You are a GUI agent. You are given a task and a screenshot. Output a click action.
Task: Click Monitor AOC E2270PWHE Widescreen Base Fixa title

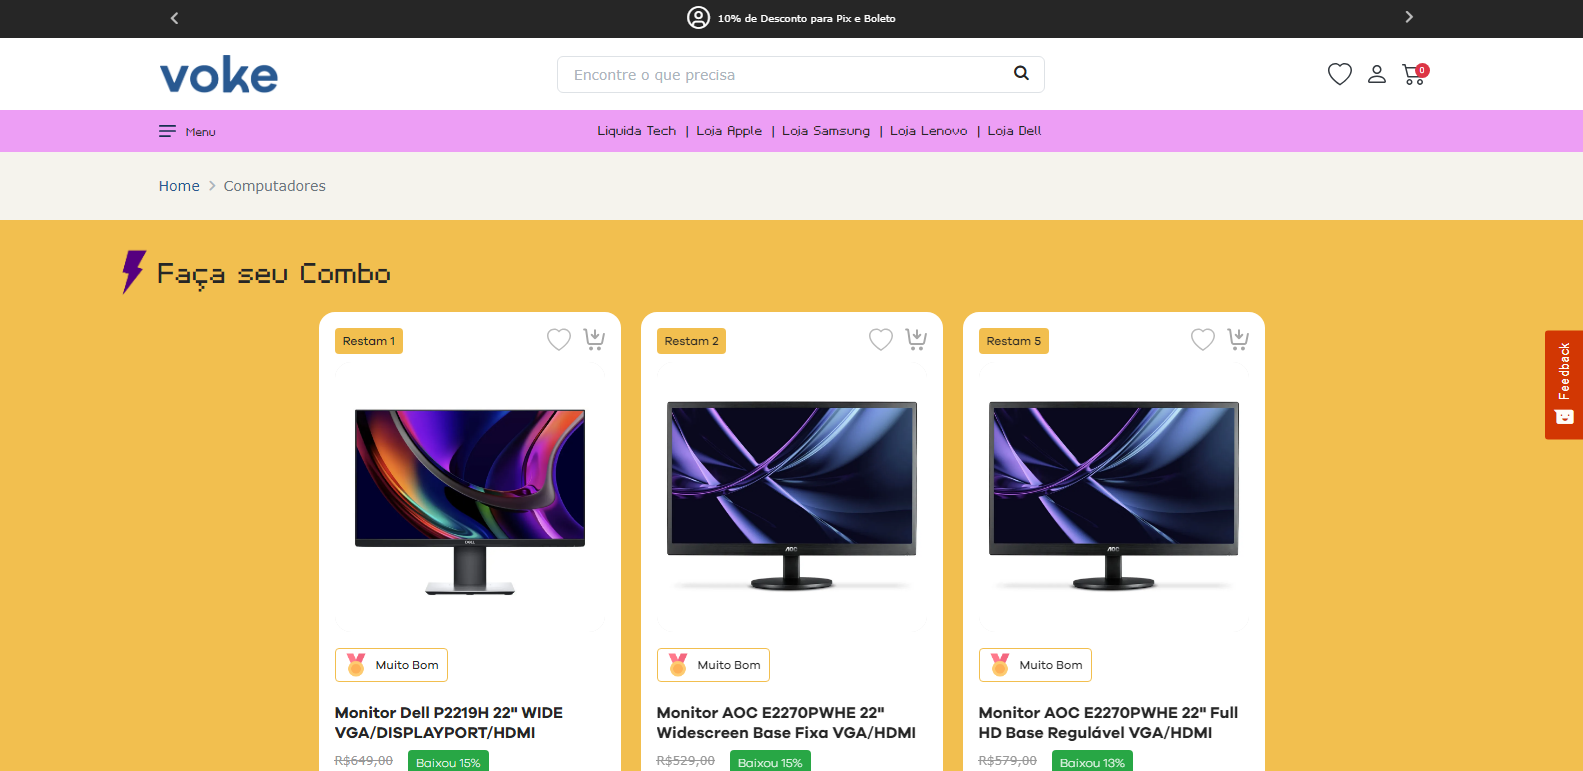(x=786, y=722)
